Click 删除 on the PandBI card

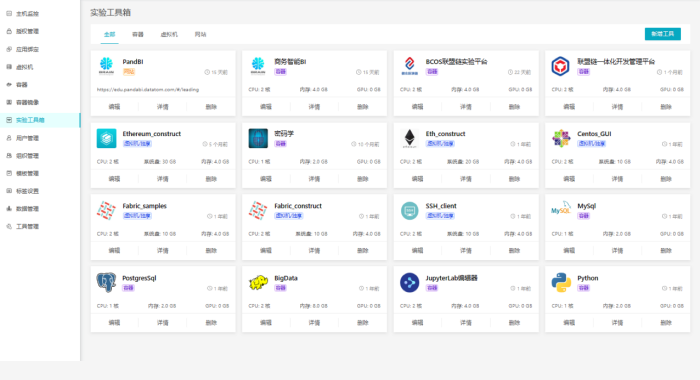[x=211, y=107]
